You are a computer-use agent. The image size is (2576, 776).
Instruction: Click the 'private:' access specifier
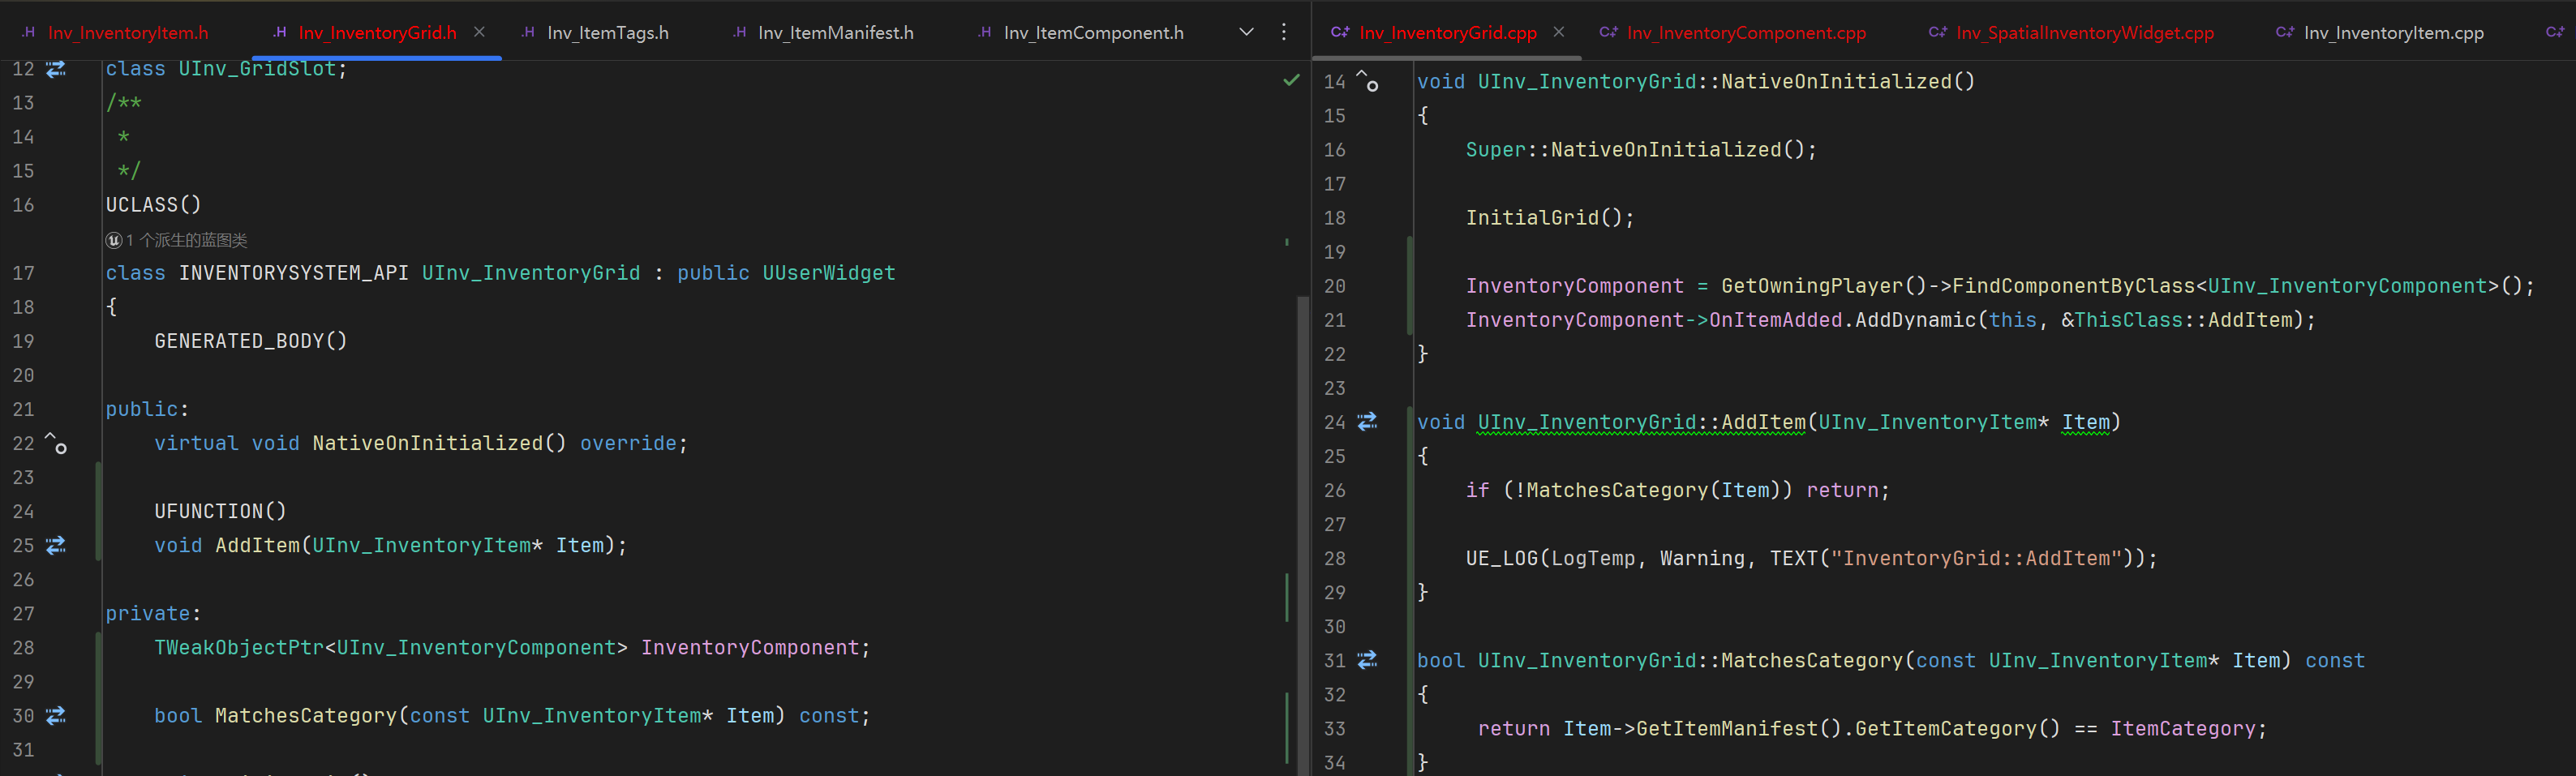pyautogui.click(x=154, y=614)
